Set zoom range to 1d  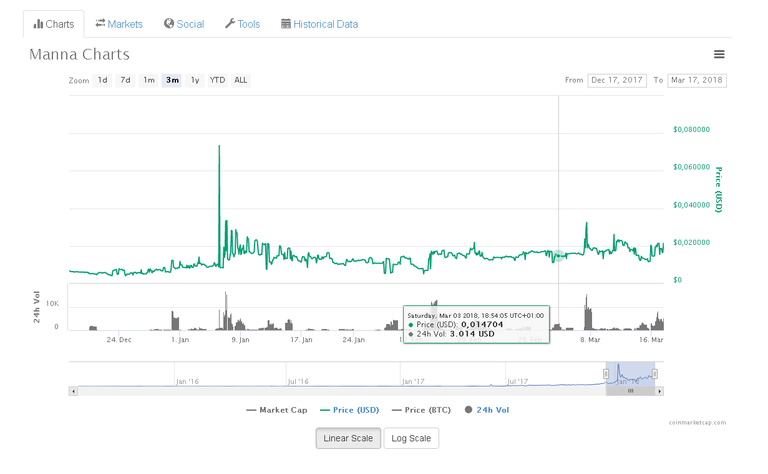[x=102, y=80]
